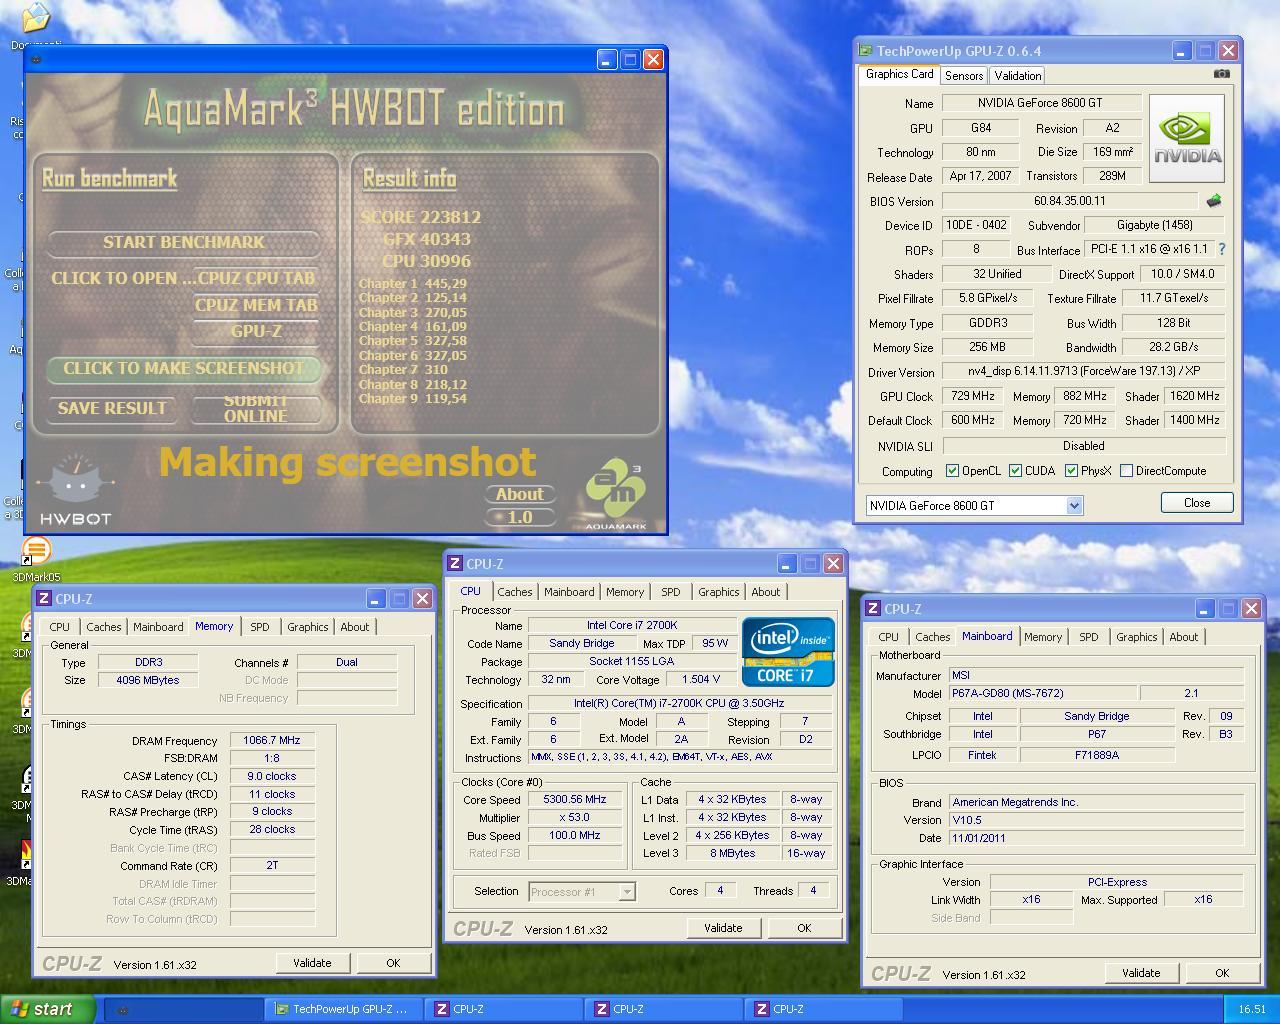Click the taskbar clock showing 16.51

tap(1251, 1009)
